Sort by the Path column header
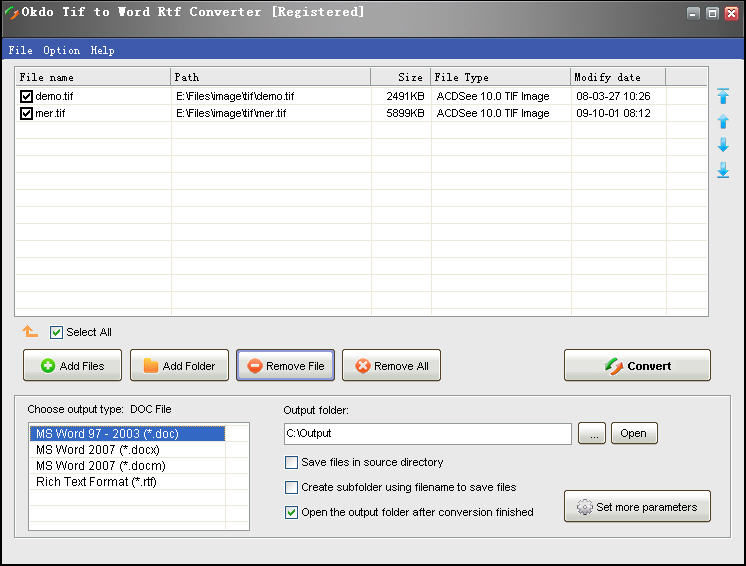This screenshot has height=566, width=746. tap(270, 77)
